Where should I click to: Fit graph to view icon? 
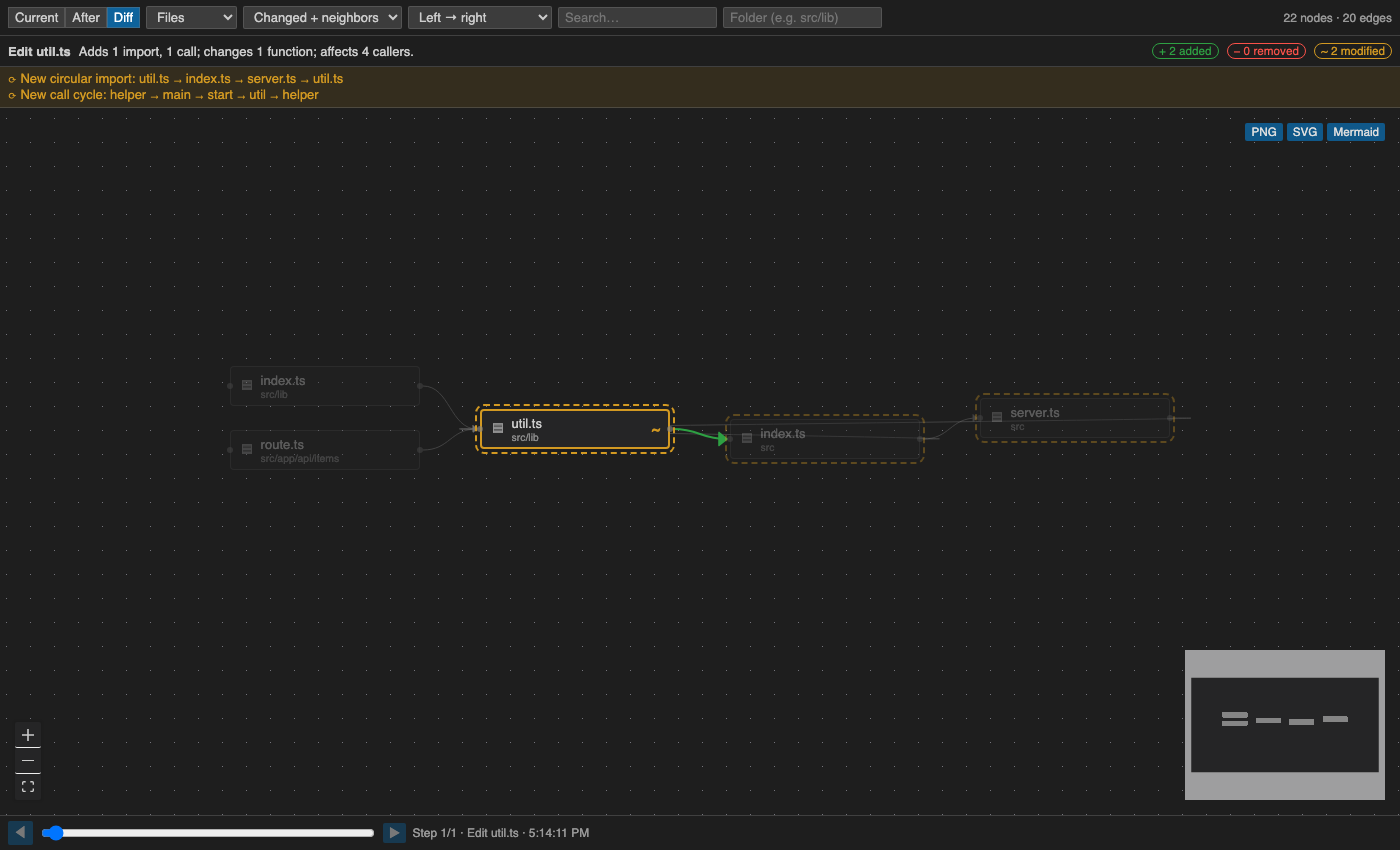click(28, 787)
